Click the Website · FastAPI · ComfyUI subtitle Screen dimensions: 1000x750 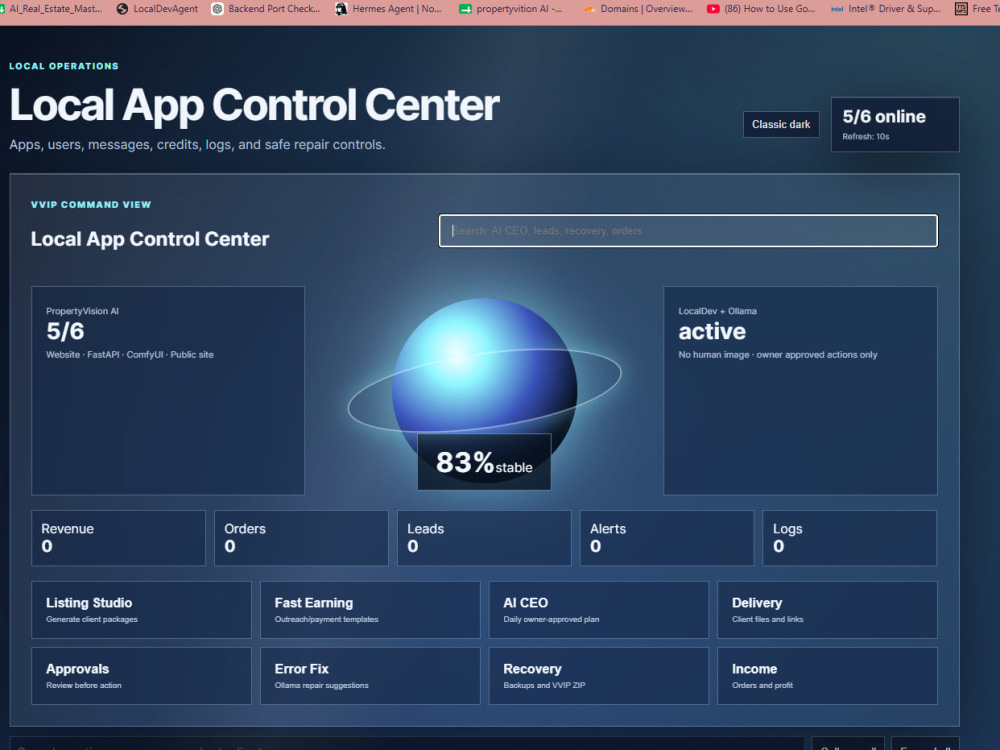(129, 355)
